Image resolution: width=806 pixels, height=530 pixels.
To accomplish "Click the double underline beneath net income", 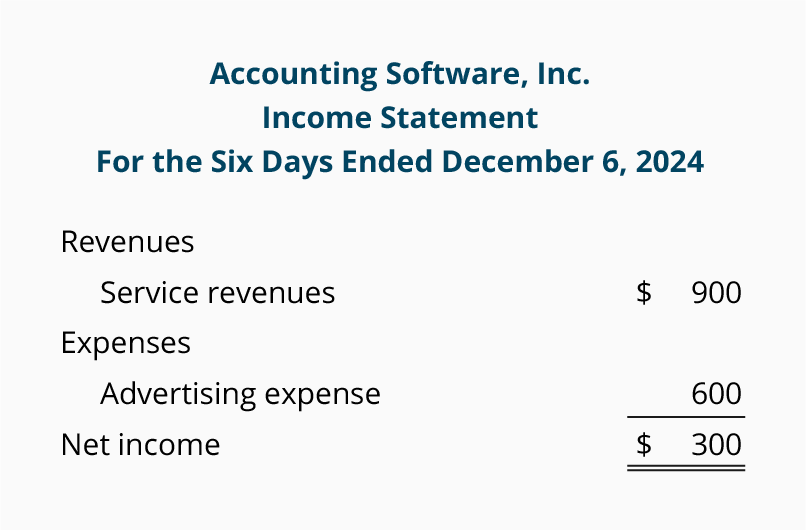I will pos(686,468).
